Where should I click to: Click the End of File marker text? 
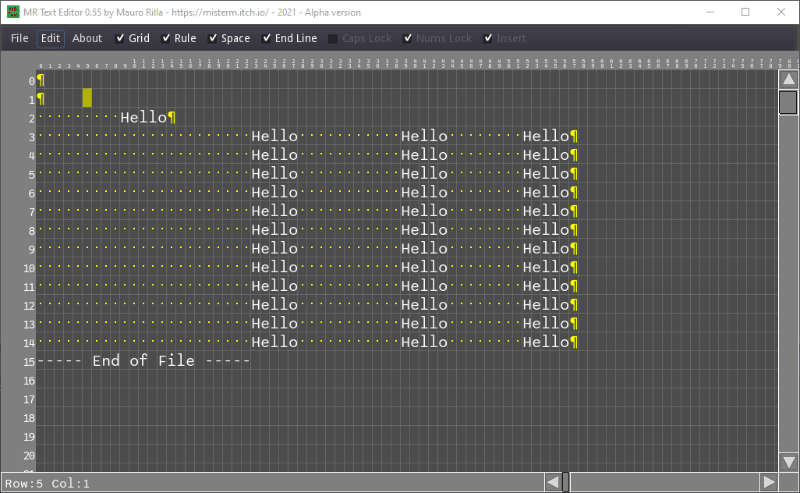[x=143, y=361]
